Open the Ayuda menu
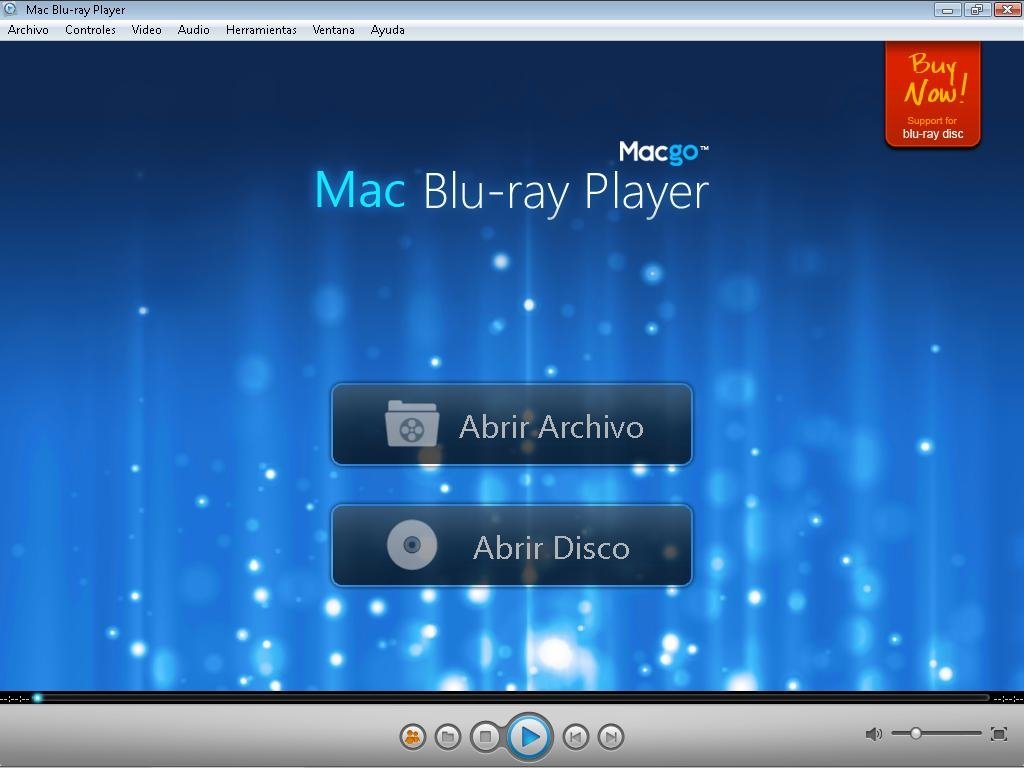 (387, 30)
